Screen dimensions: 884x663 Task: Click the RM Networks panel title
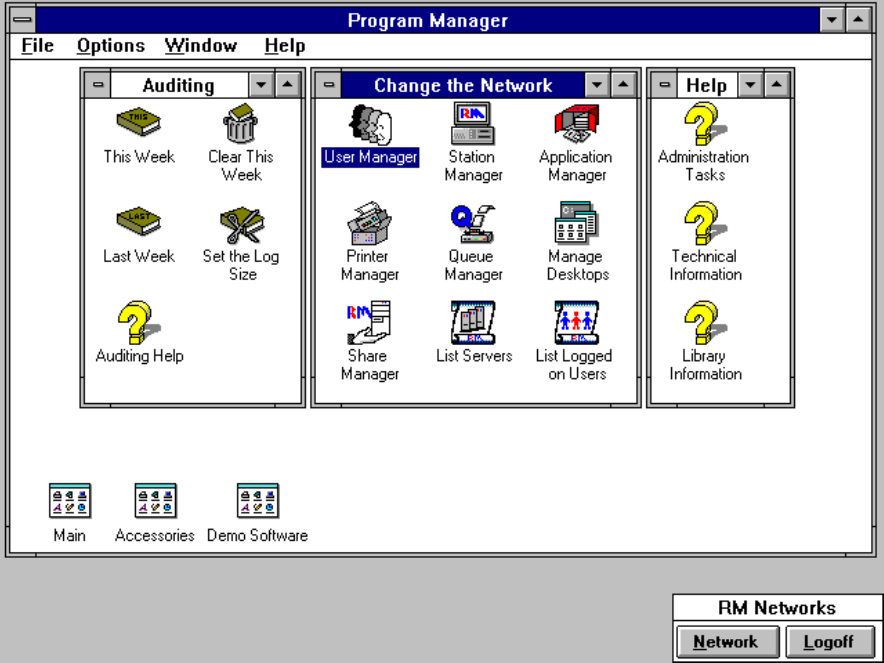777,608
